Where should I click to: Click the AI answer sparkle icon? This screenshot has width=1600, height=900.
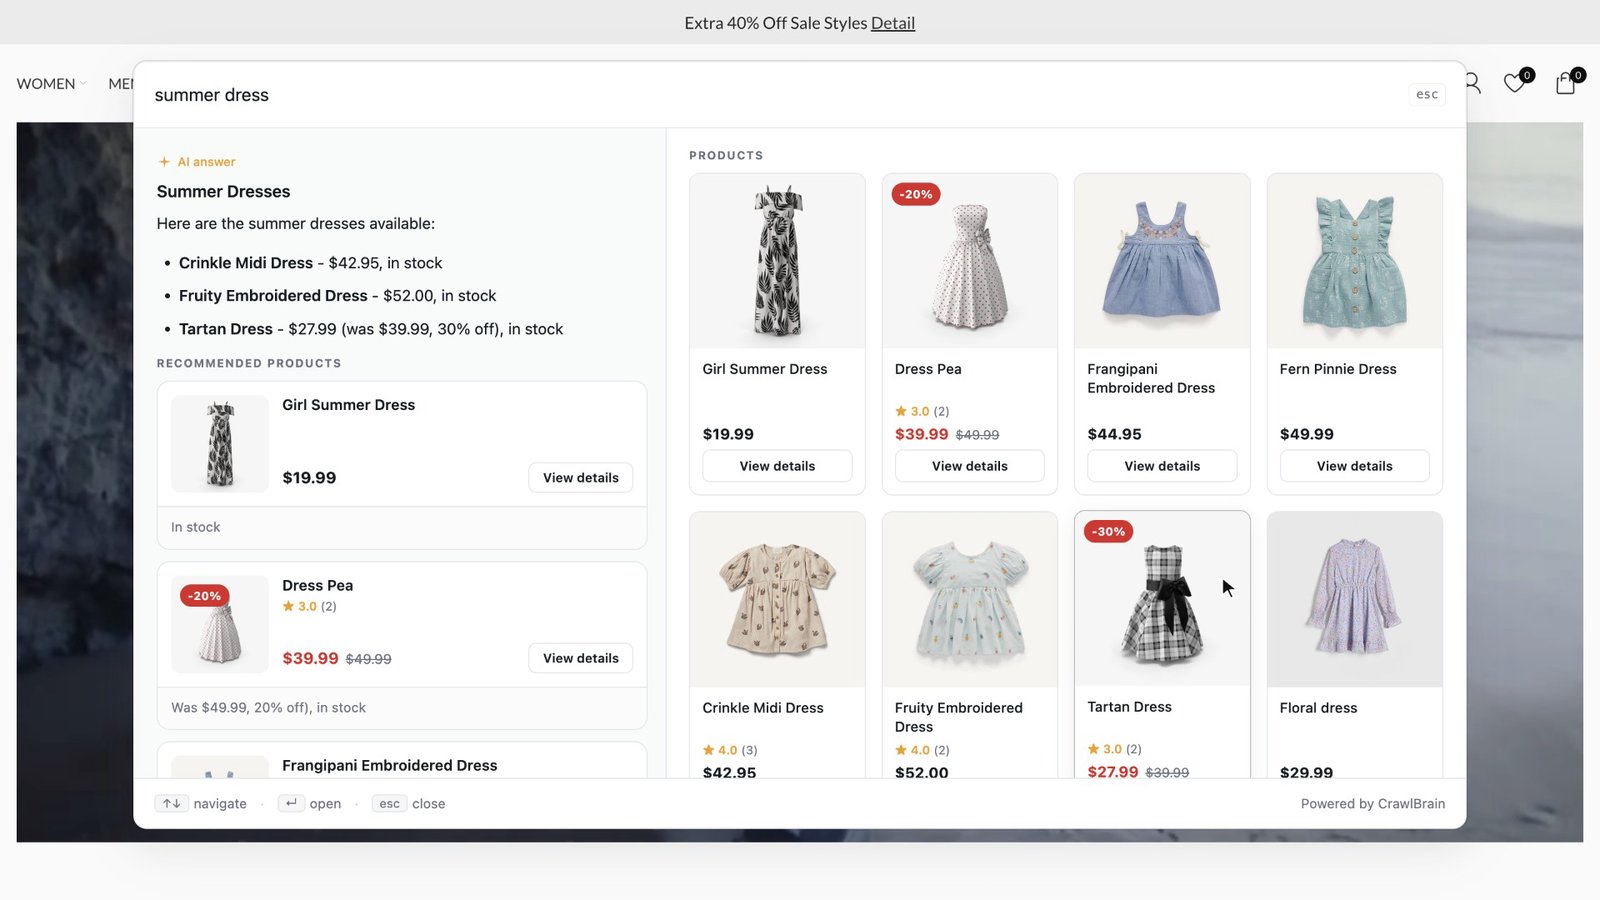(164, 162)
